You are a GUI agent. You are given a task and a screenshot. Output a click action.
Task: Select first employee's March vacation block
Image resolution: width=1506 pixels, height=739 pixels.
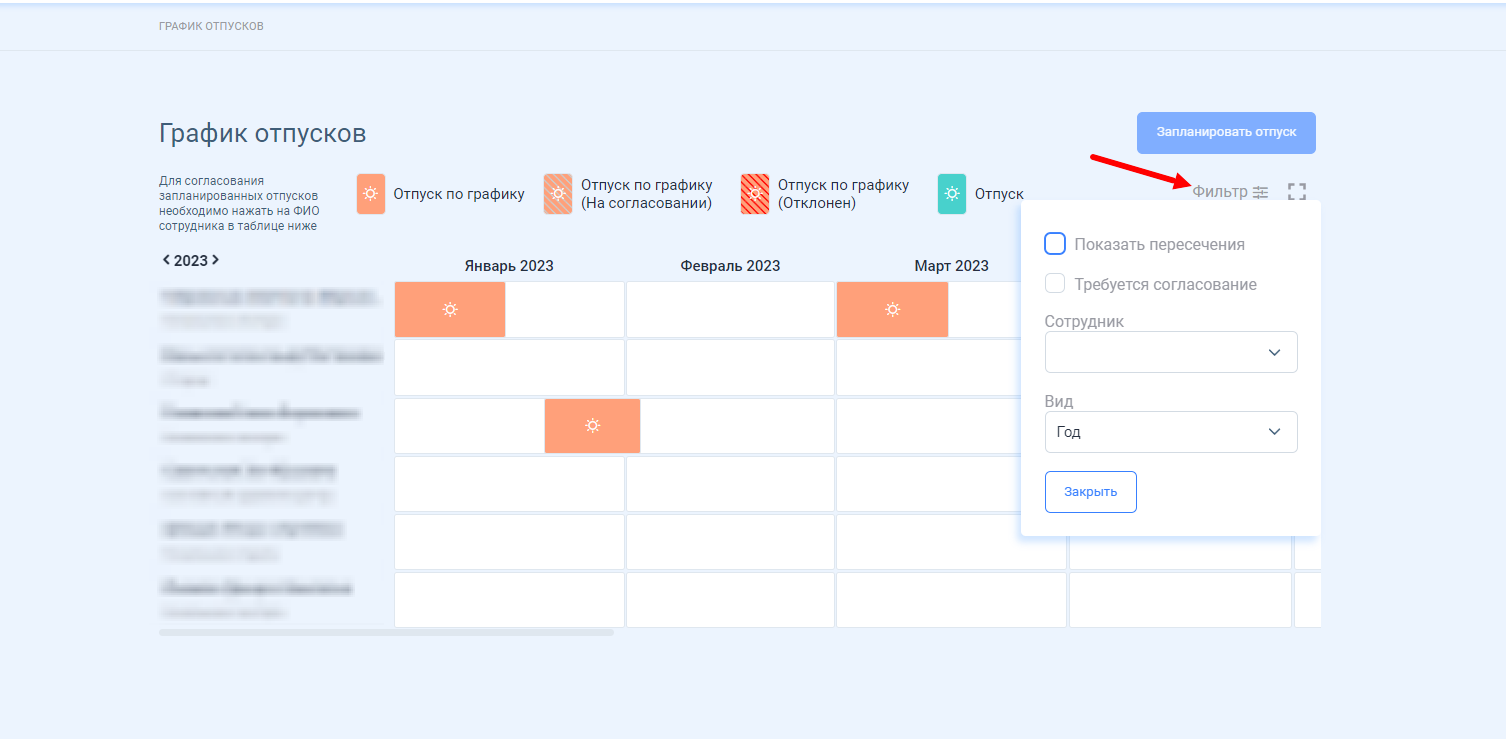click(x=892, y=310)
